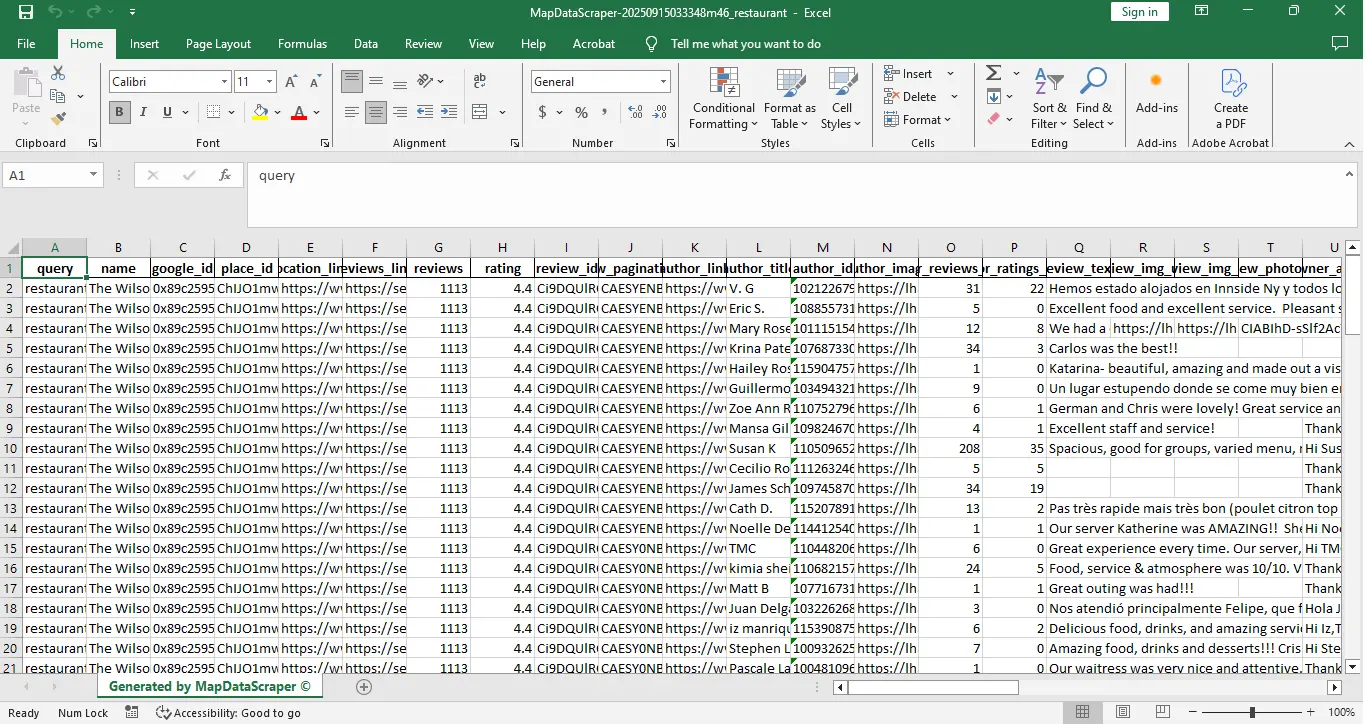1366x724 pixels.
Task: Expand the Name Box dropdown arrow
Action: click(93, 175)
